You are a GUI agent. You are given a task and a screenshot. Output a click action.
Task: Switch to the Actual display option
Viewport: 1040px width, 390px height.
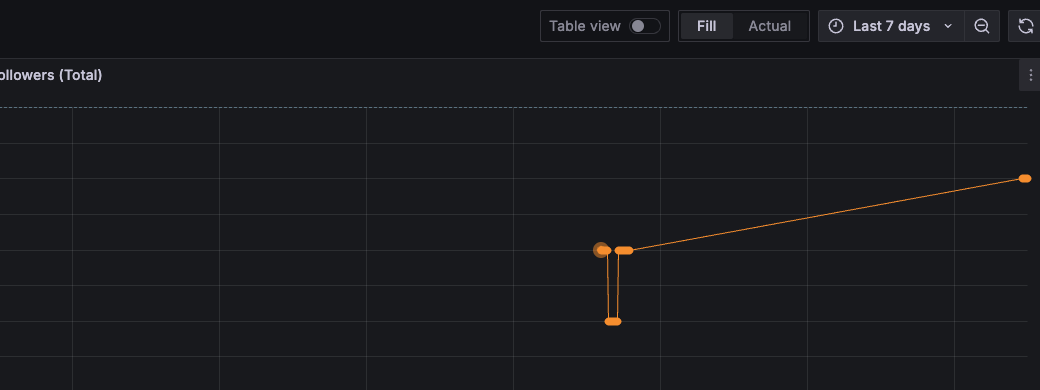[769, 26]
